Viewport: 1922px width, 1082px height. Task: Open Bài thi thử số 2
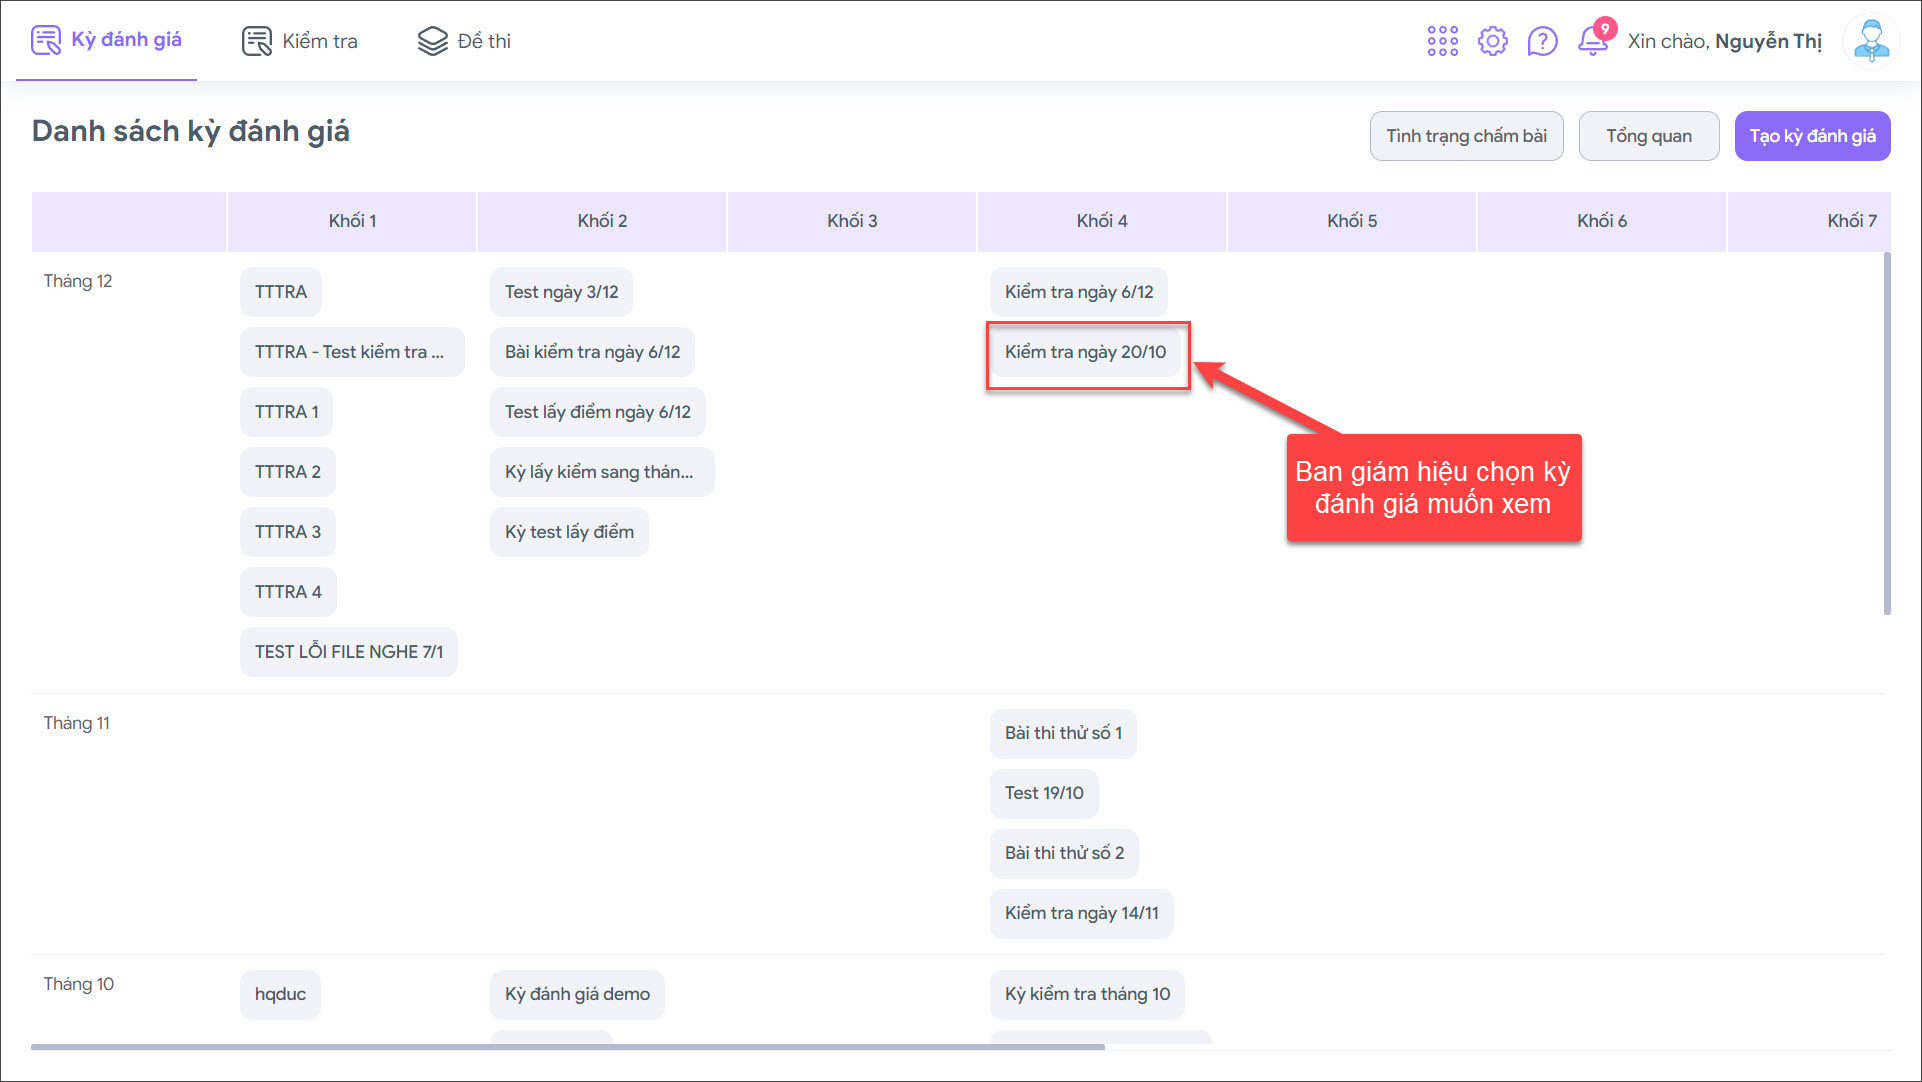tap(1064, 853)
